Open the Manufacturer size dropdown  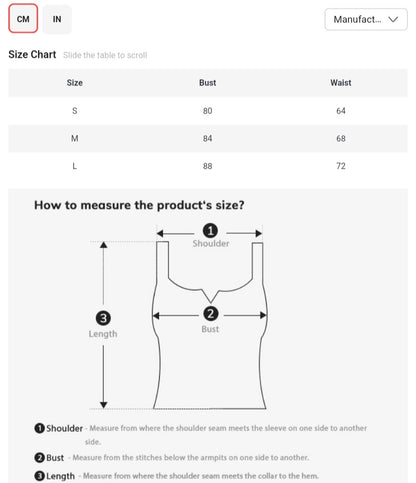pyautogui.click(x=366, y=19)
